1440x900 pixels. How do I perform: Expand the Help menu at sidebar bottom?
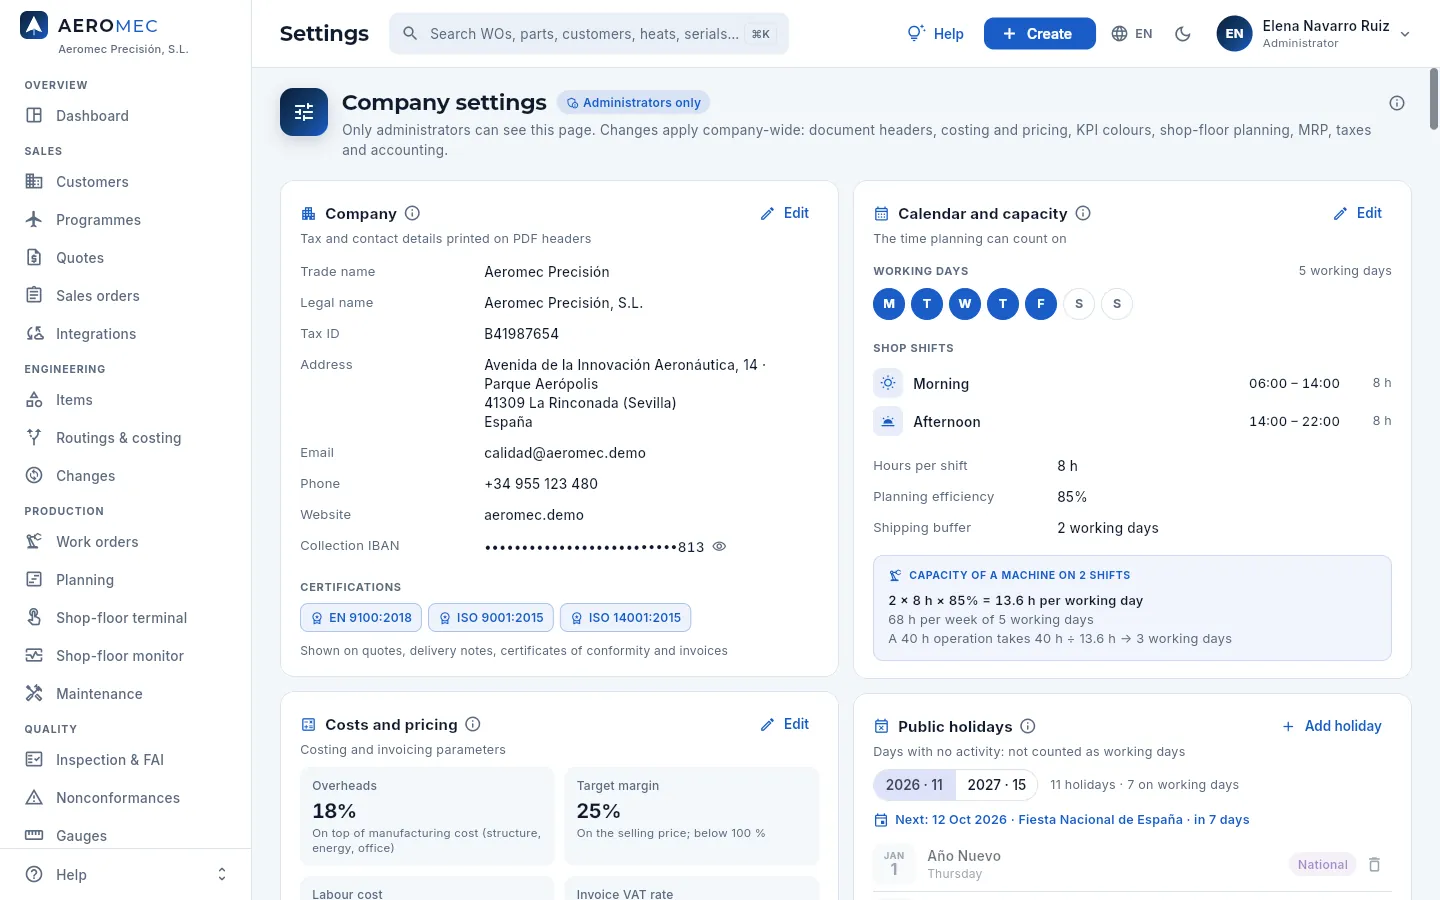coord(125,874)
